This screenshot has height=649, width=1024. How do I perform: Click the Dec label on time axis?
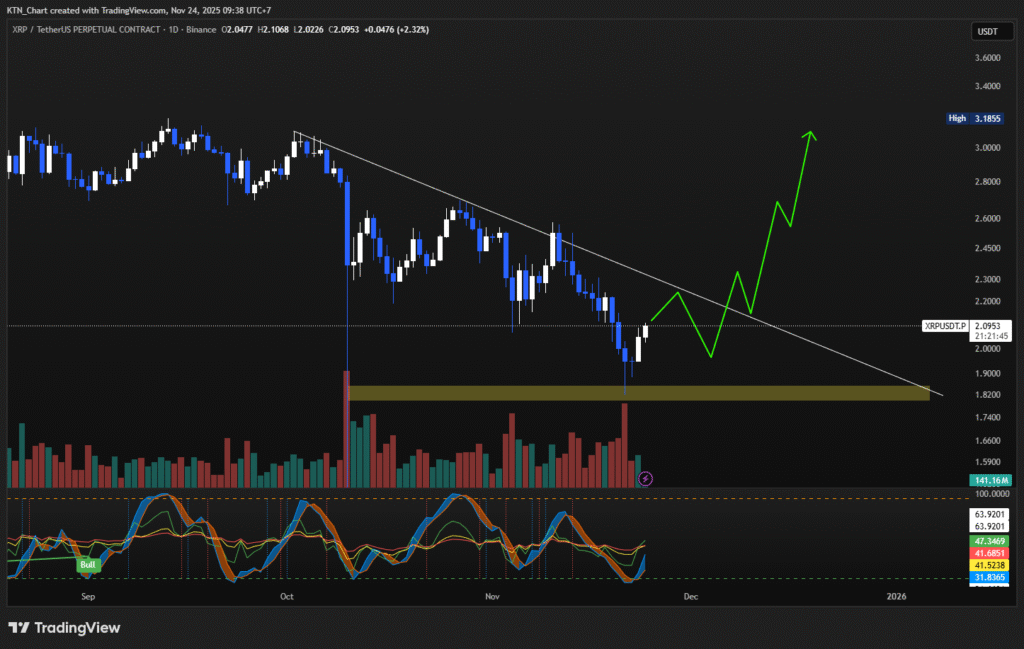click(x=689, y=597)
